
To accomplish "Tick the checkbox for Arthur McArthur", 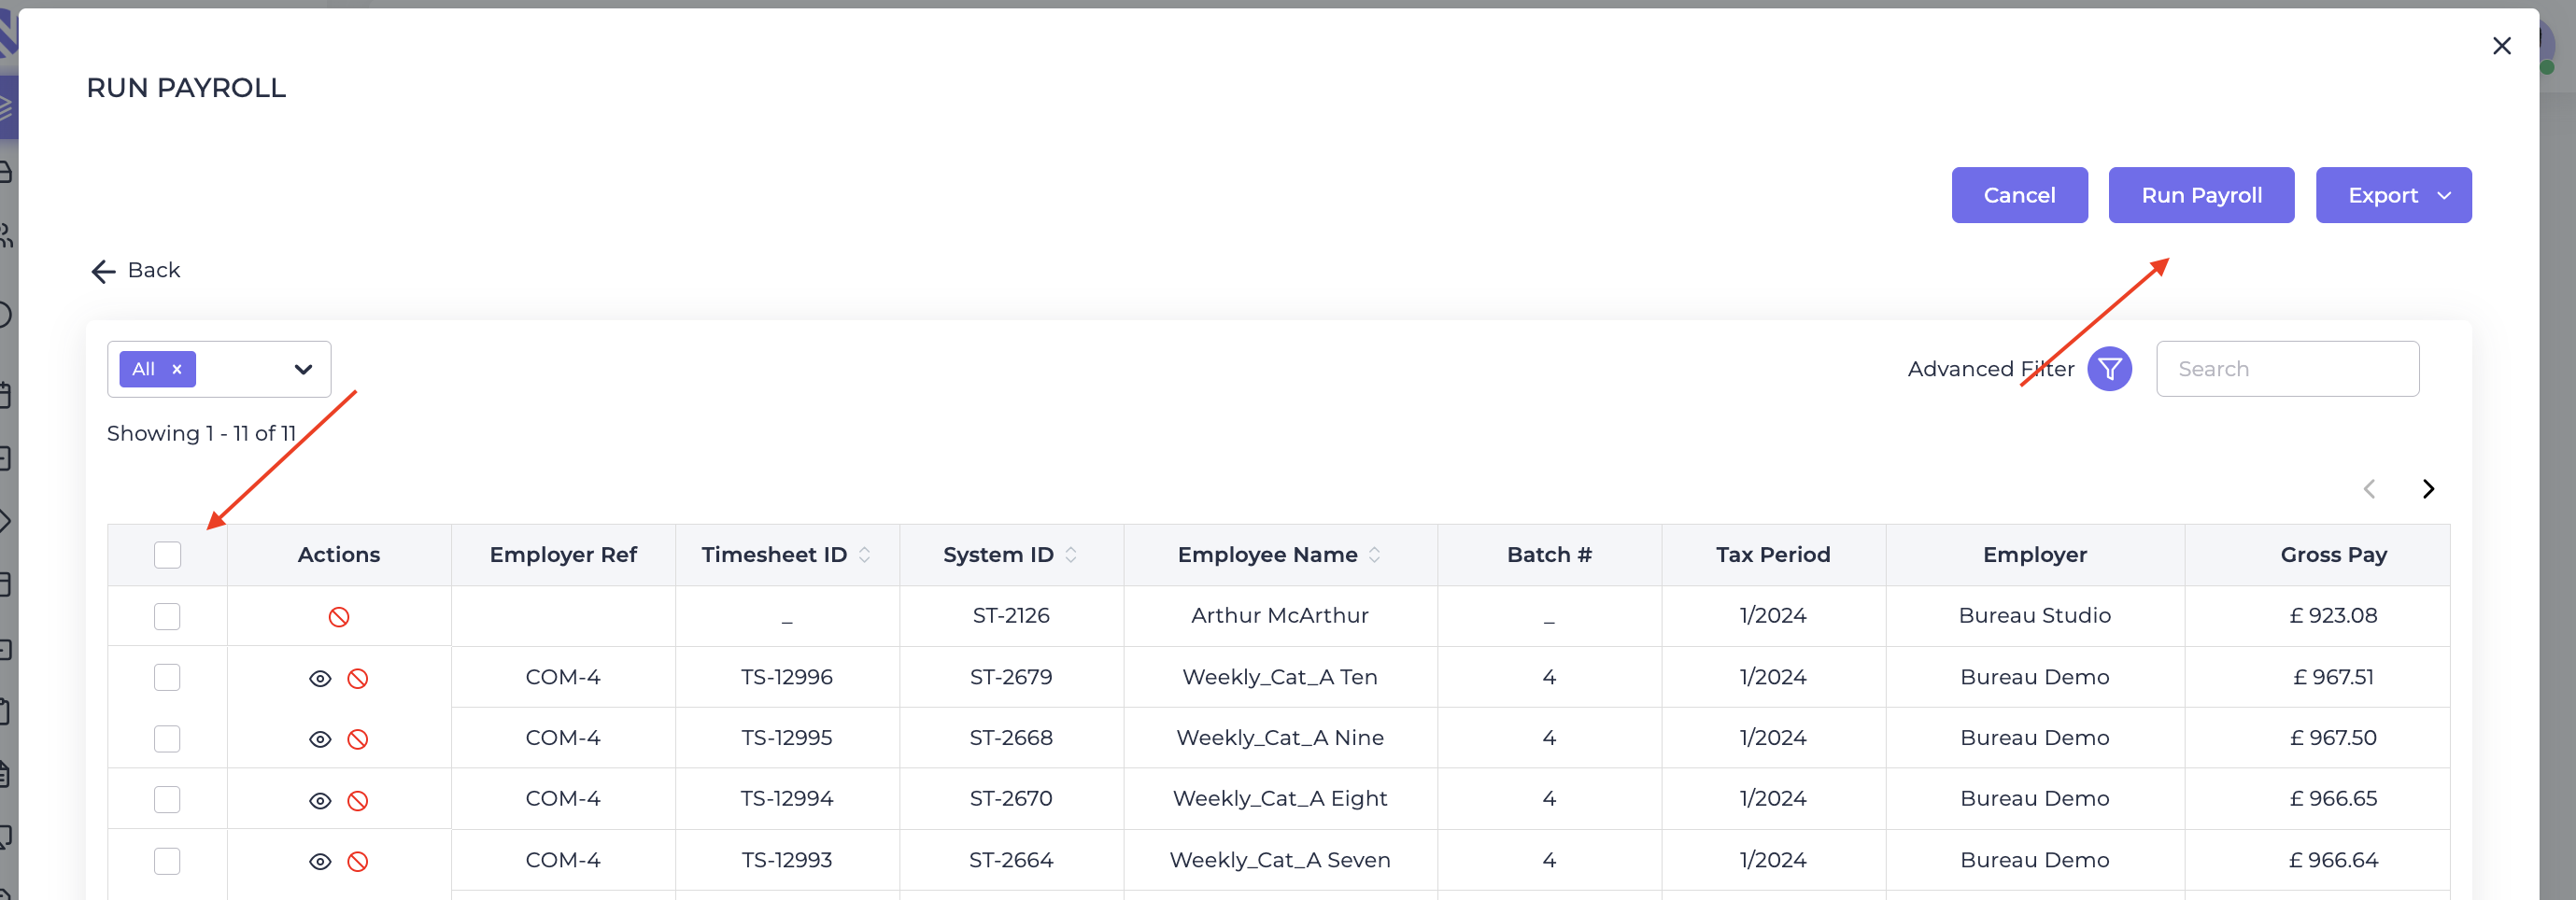I will tap(167, 616).
